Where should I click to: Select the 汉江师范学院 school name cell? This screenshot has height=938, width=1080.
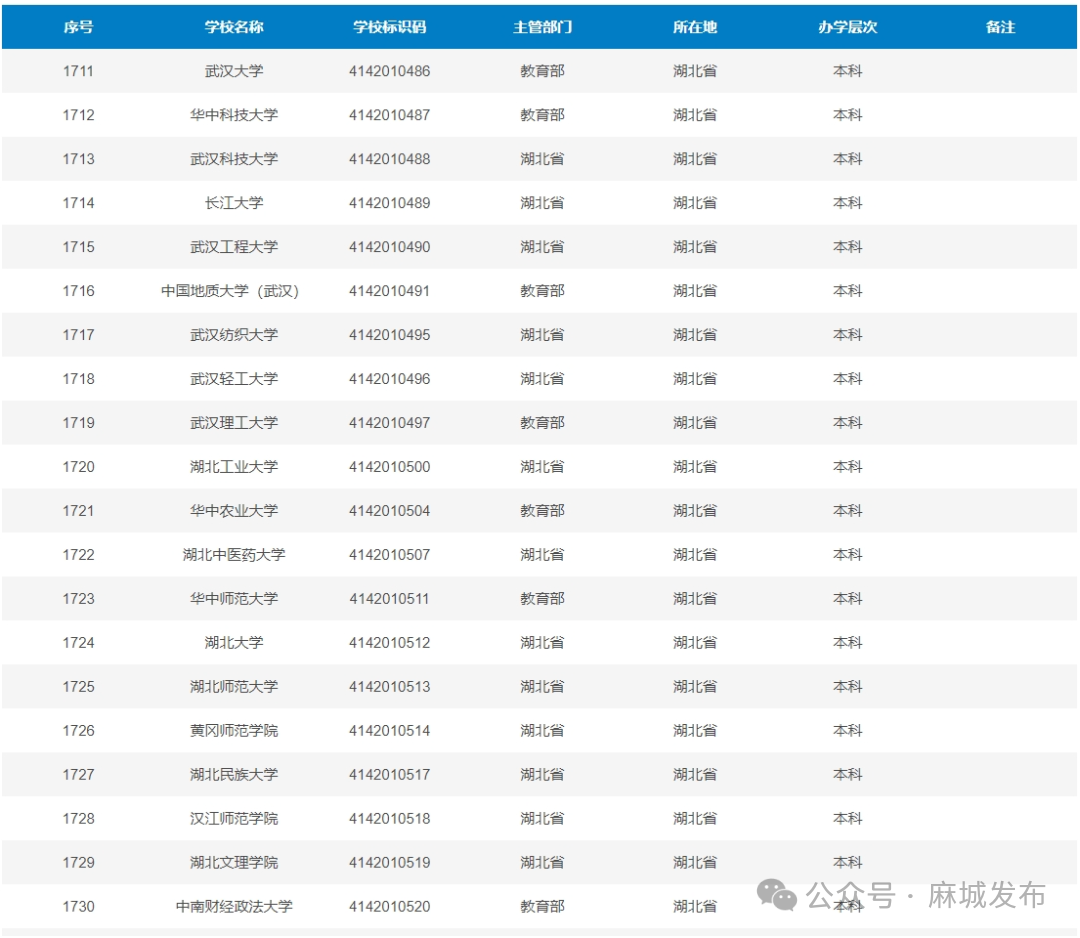coord(234,819)
